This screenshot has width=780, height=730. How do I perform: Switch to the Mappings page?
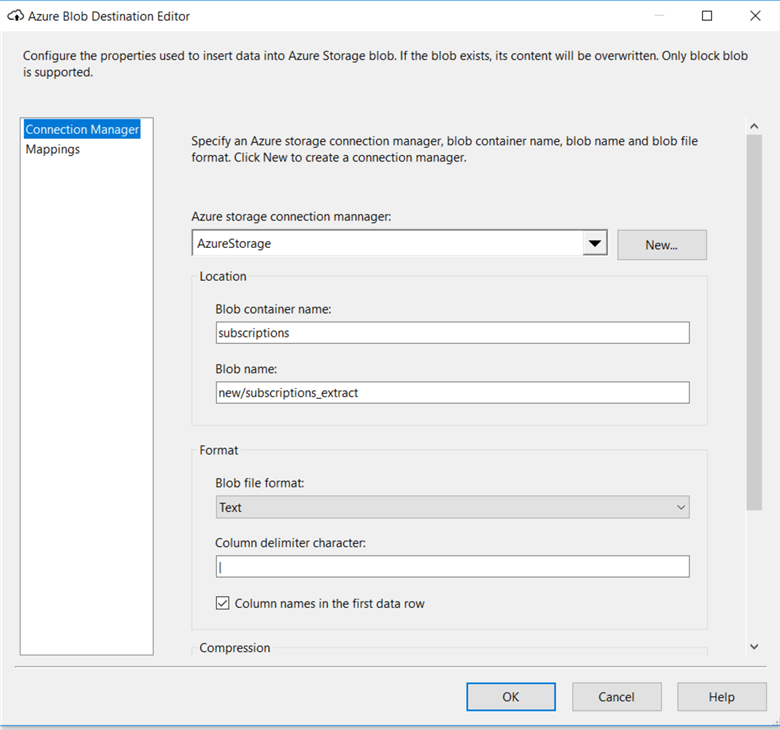pyautogui.click(x=53, y=150)
